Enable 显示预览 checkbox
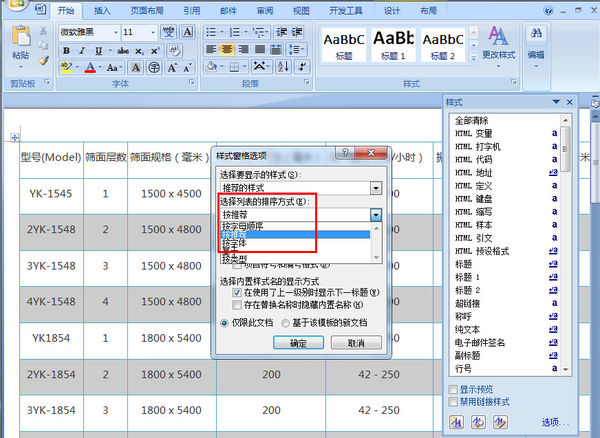The width and height of the screenshot is (600, 438). (453, 389)
